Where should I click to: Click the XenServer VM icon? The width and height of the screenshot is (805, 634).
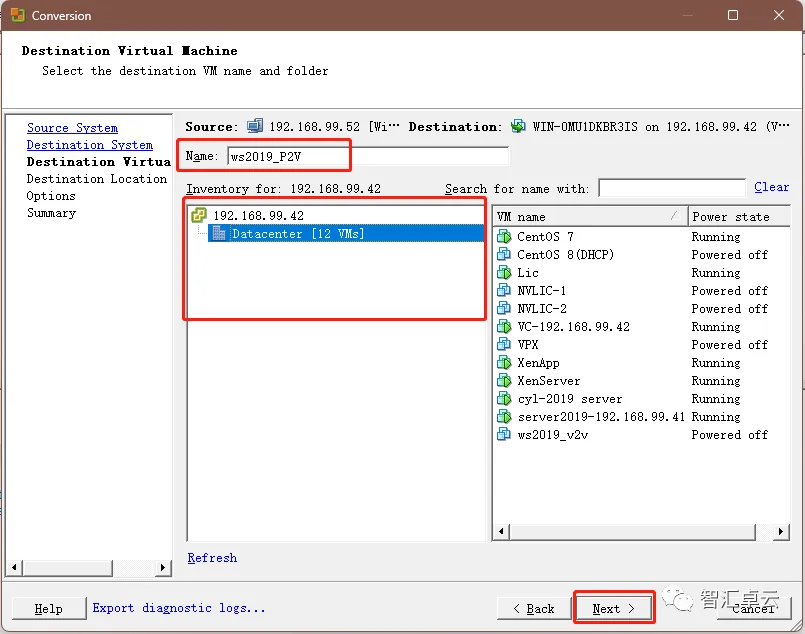(x=504, y=381)
